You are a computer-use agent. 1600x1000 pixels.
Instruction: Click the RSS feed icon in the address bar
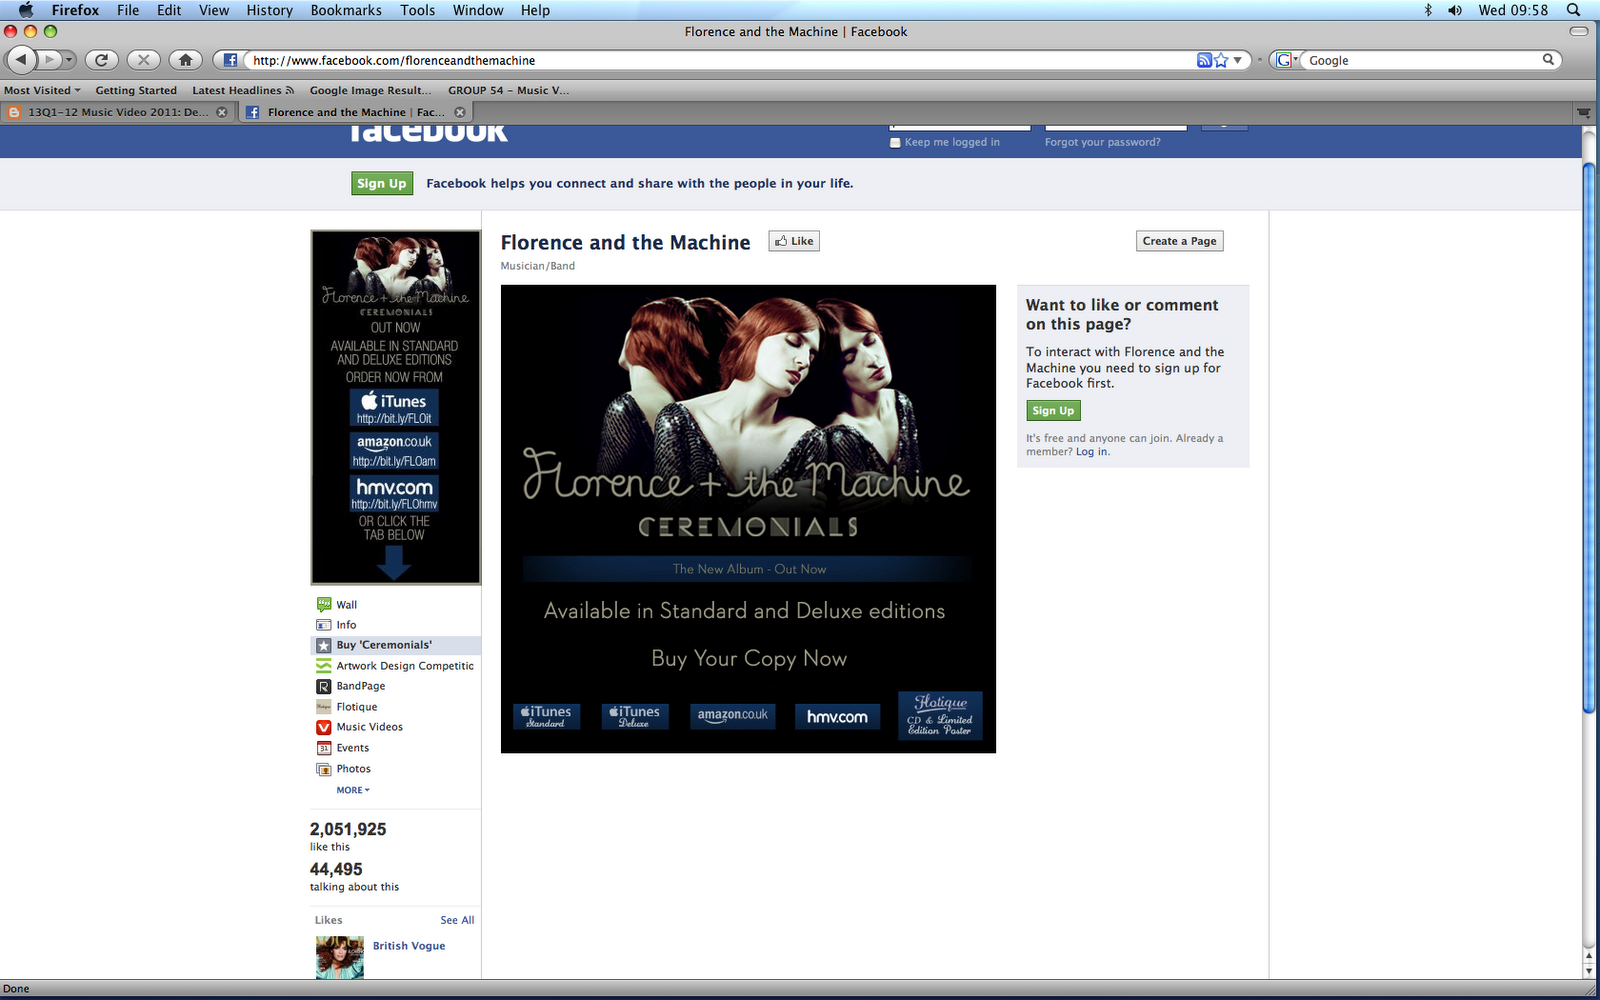[1204, 60]
